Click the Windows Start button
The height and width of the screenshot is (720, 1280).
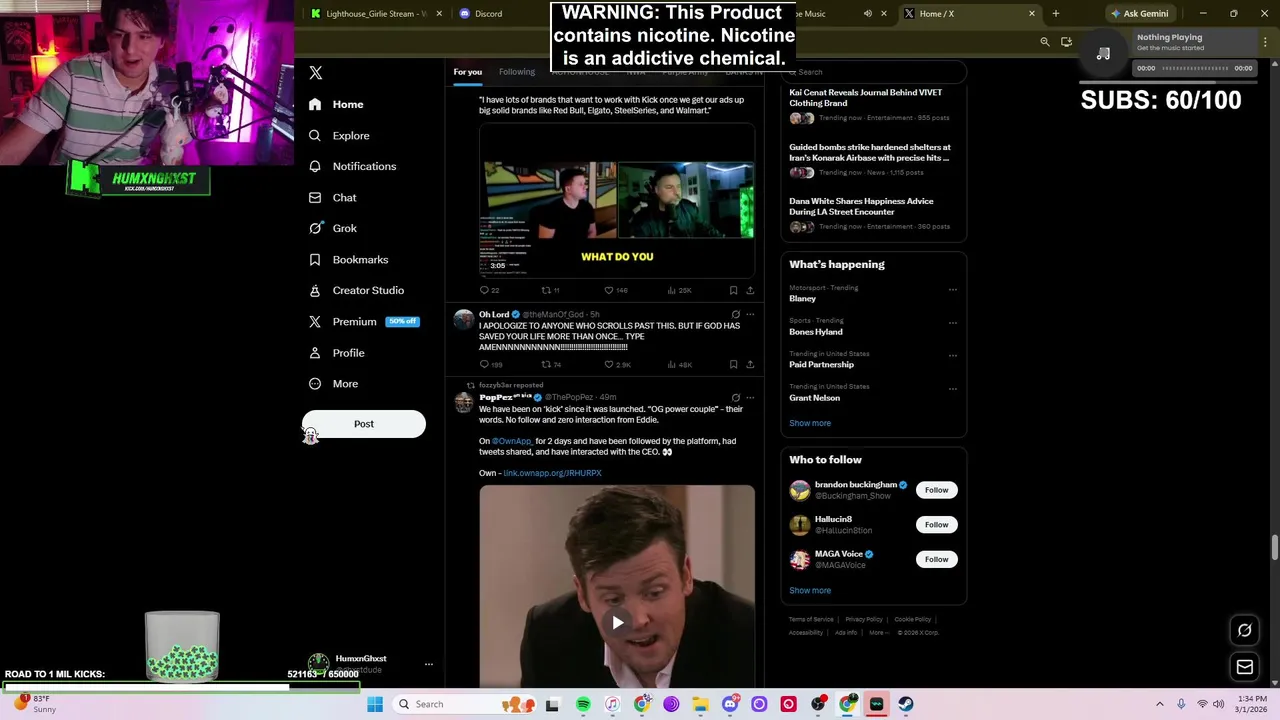tap(375, 704)
